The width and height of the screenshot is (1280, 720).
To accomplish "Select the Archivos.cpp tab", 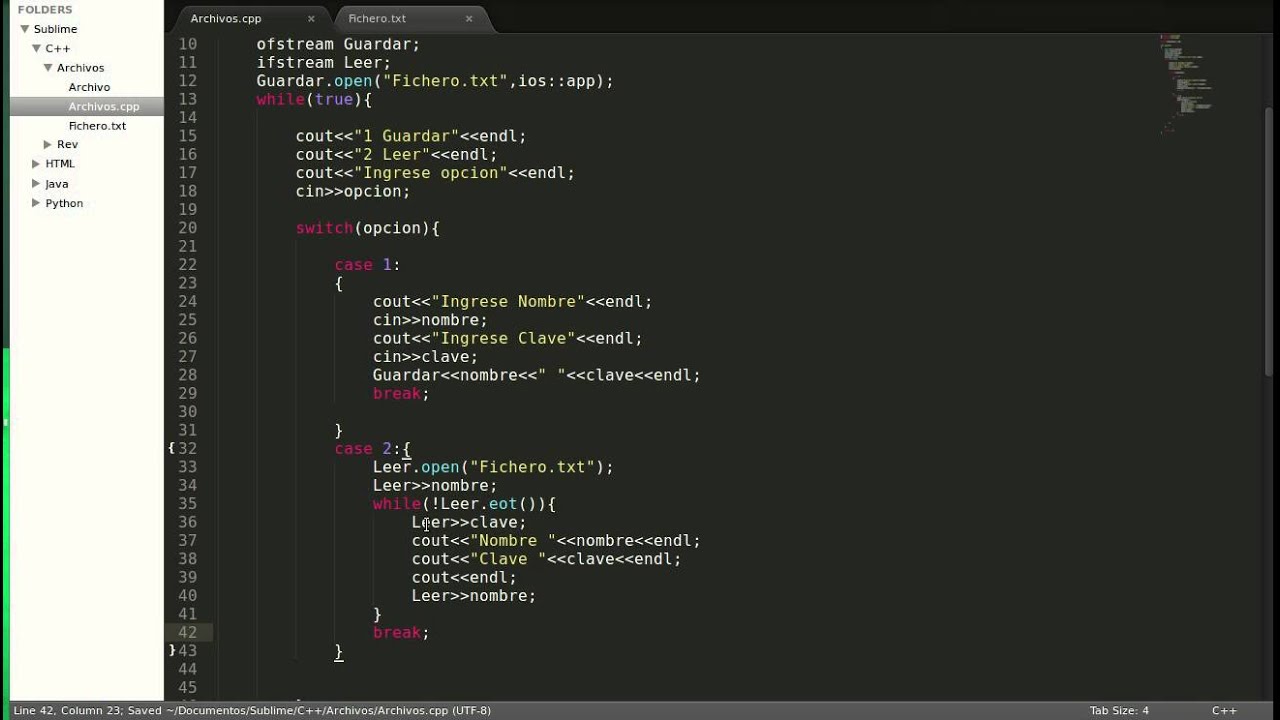I will [x=226, y=19].
